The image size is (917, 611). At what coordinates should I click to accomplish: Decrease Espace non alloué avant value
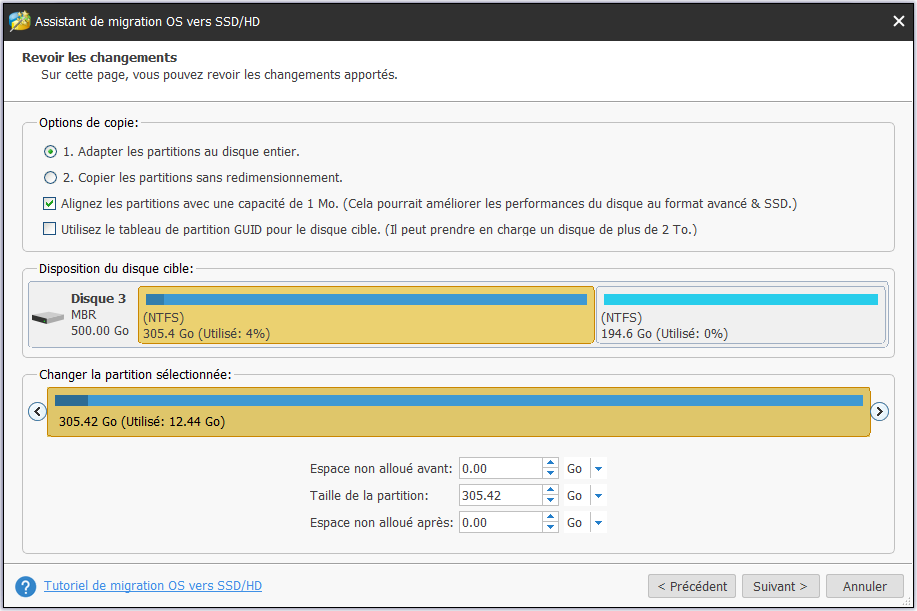pos(550,474)
